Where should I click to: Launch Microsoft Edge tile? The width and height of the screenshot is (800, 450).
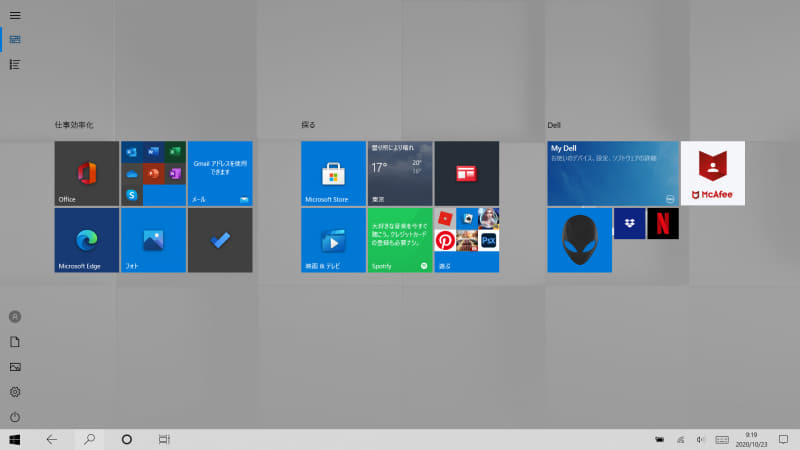[x=87, y=240]
